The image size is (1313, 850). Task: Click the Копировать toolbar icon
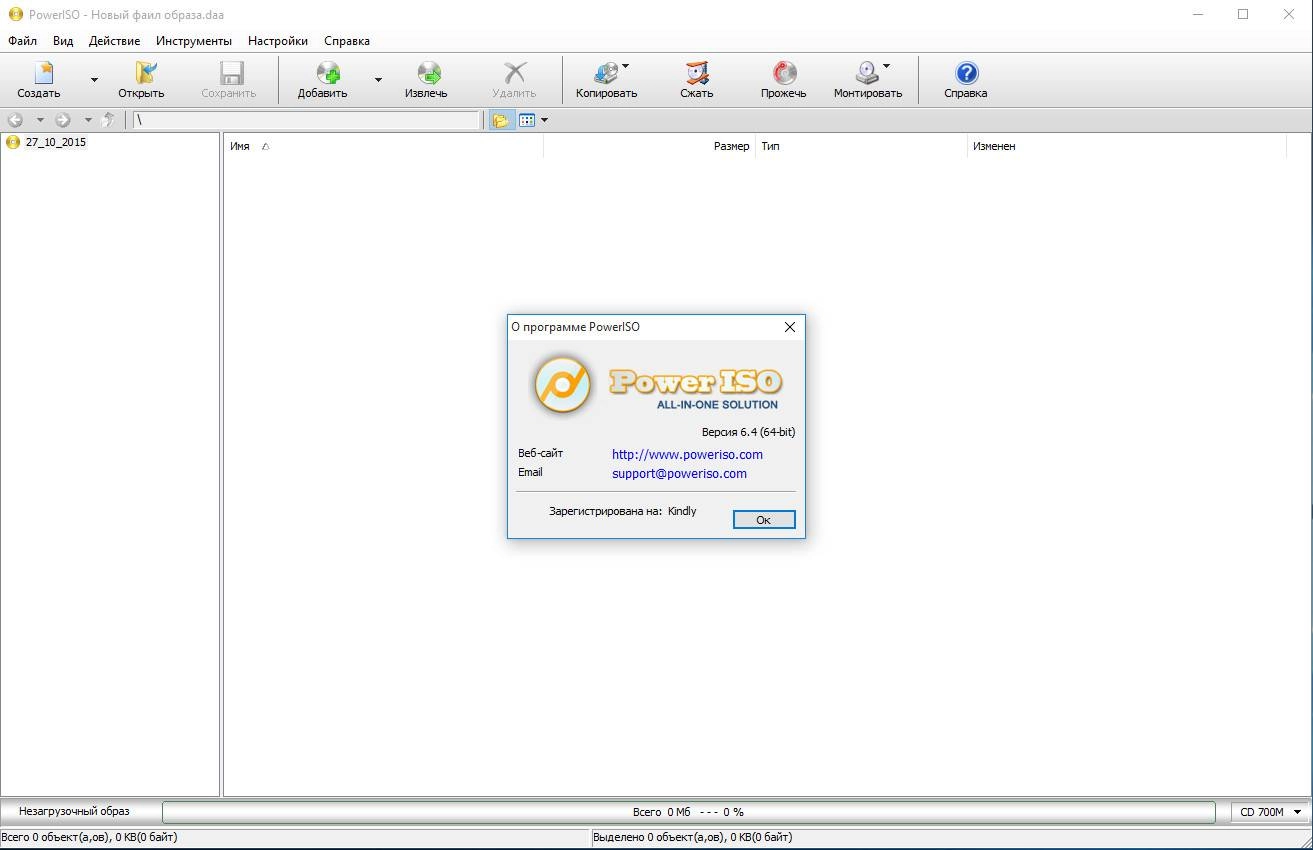(606, 73)
